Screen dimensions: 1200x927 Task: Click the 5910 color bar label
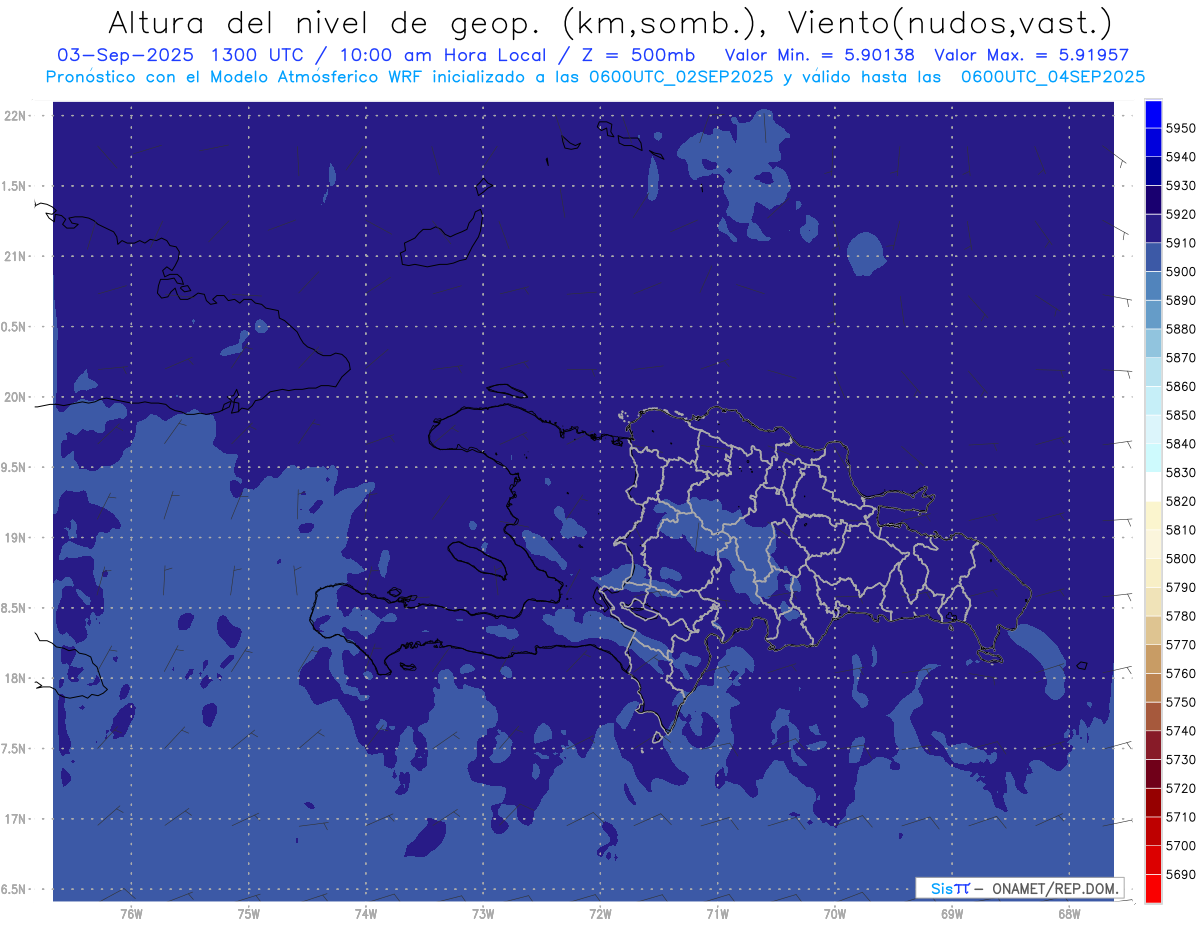(x=1181, y=243)
